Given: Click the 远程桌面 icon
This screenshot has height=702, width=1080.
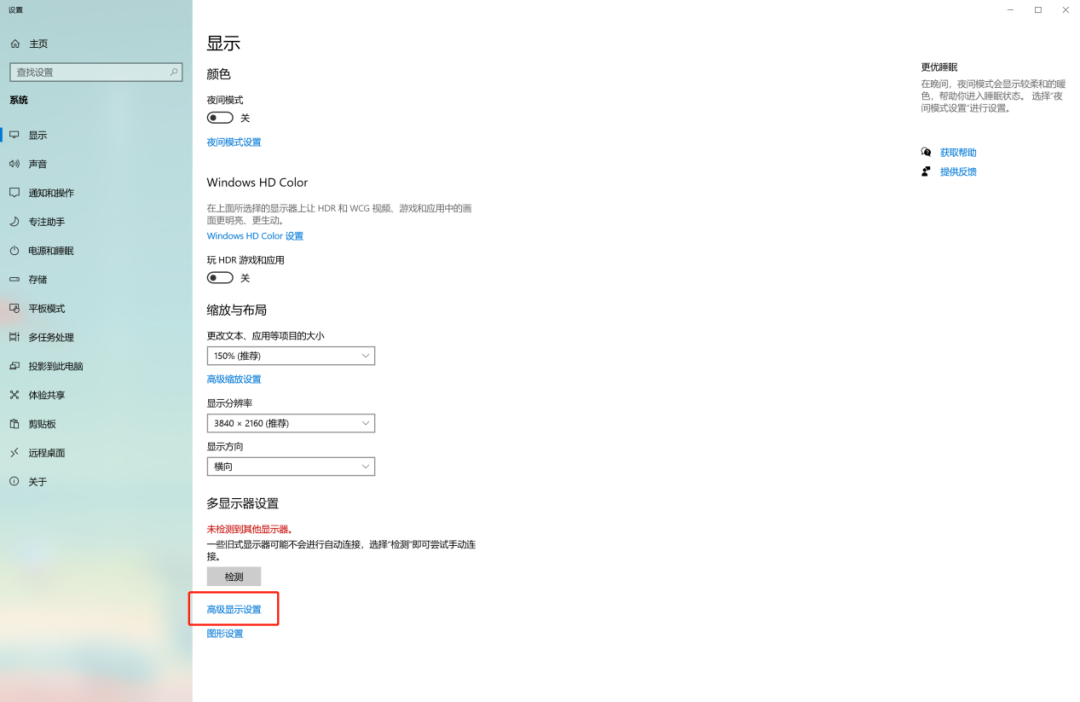Looking at the screenshot, I should pos(14,453).
